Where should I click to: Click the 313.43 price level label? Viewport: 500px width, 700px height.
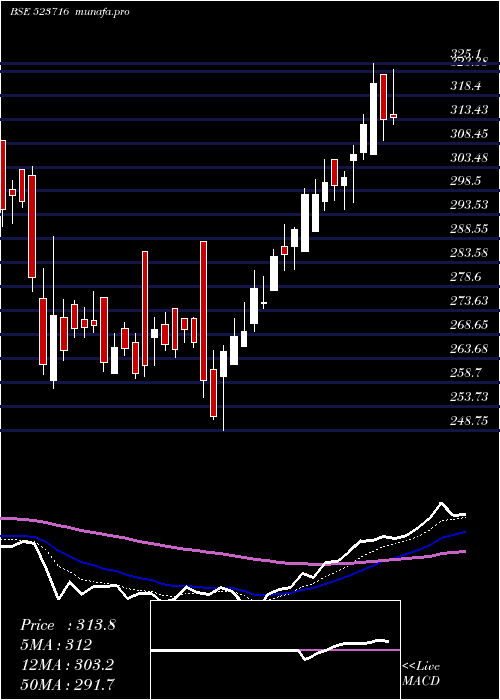pyautogui.click(x=469, y=109)
